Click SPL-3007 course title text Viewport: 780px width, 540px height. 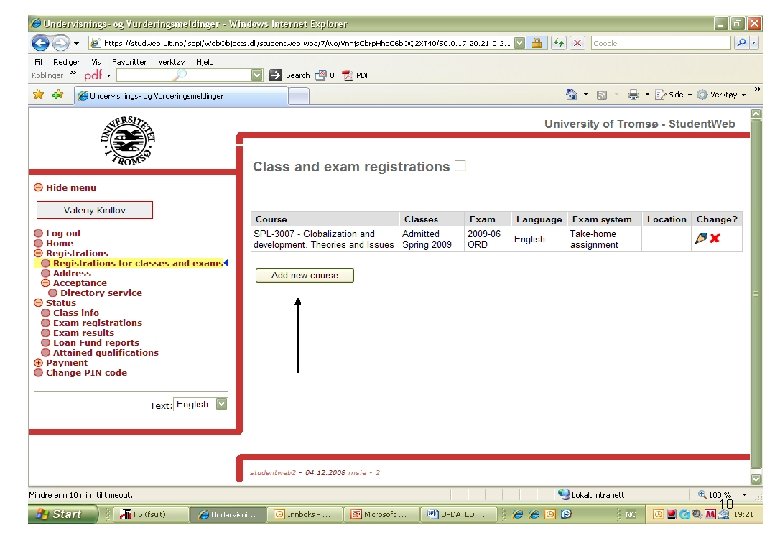point(323,239)
